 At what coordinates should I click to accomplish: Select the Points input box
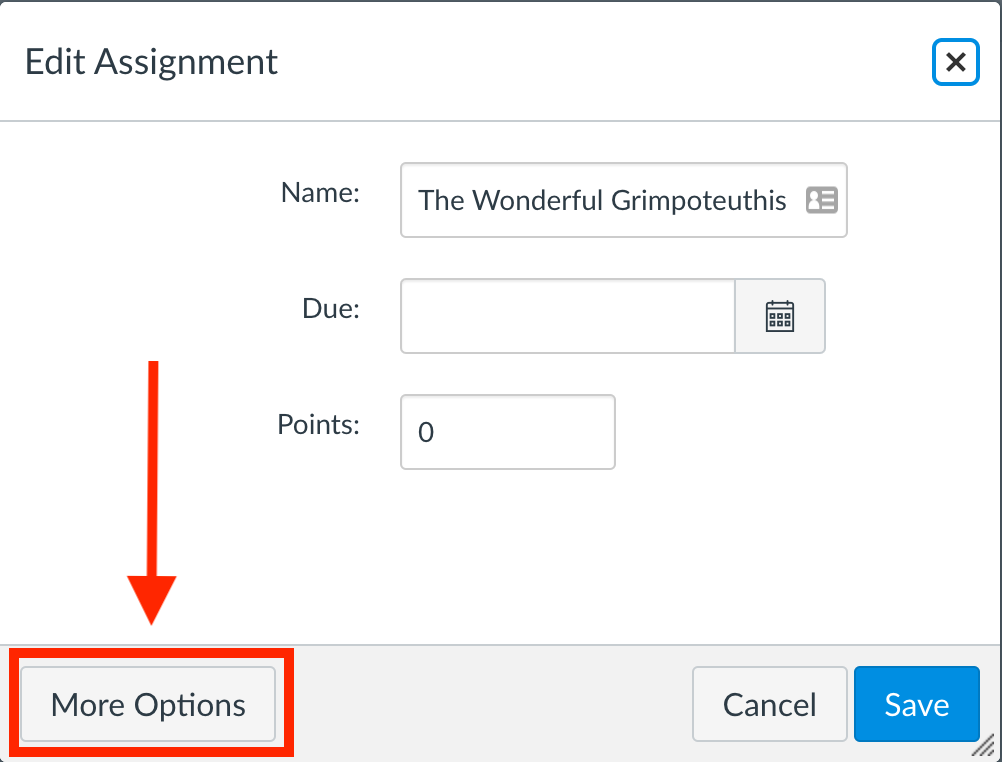(508, 432)
